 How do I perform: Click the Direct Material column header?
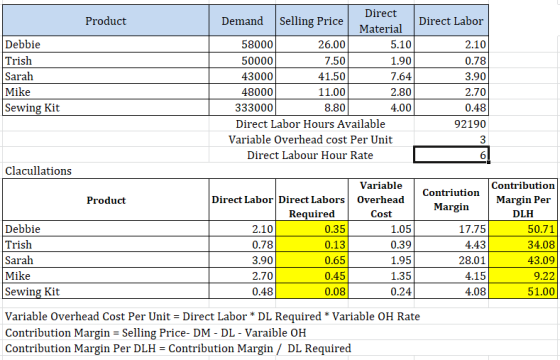pyautogui.click(x=381, y=20)
